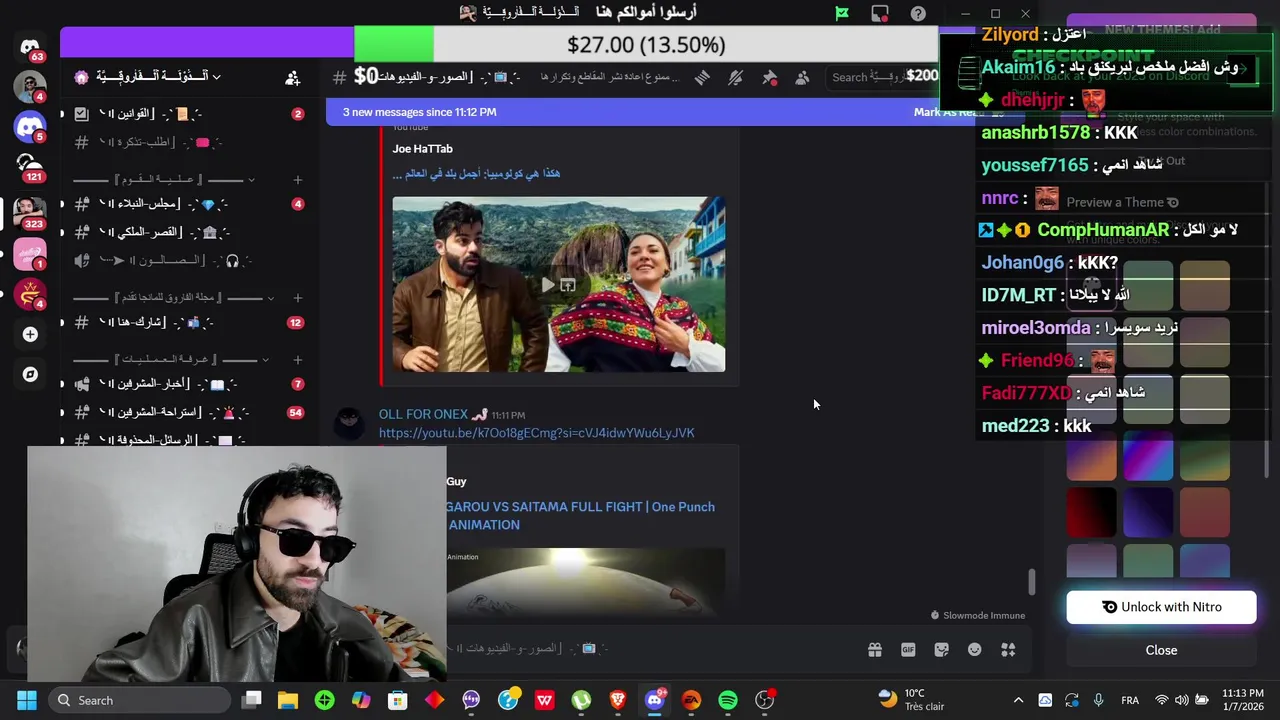Open the القصر-الملكي channel
The width and height of the screenshot is (1280, 720).
pos(190,232)
